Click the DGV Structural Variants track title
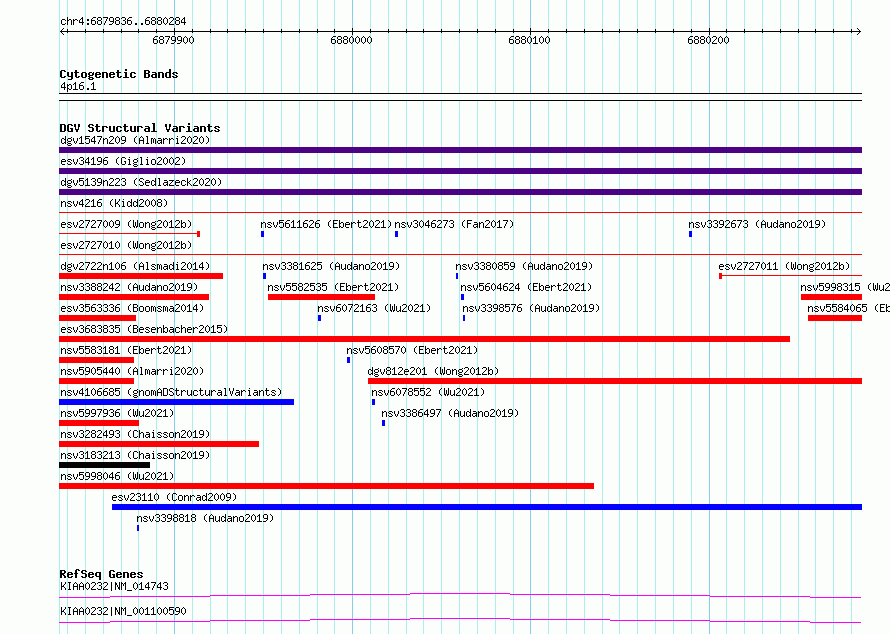 pyautogui.click(x=140, y=128)
